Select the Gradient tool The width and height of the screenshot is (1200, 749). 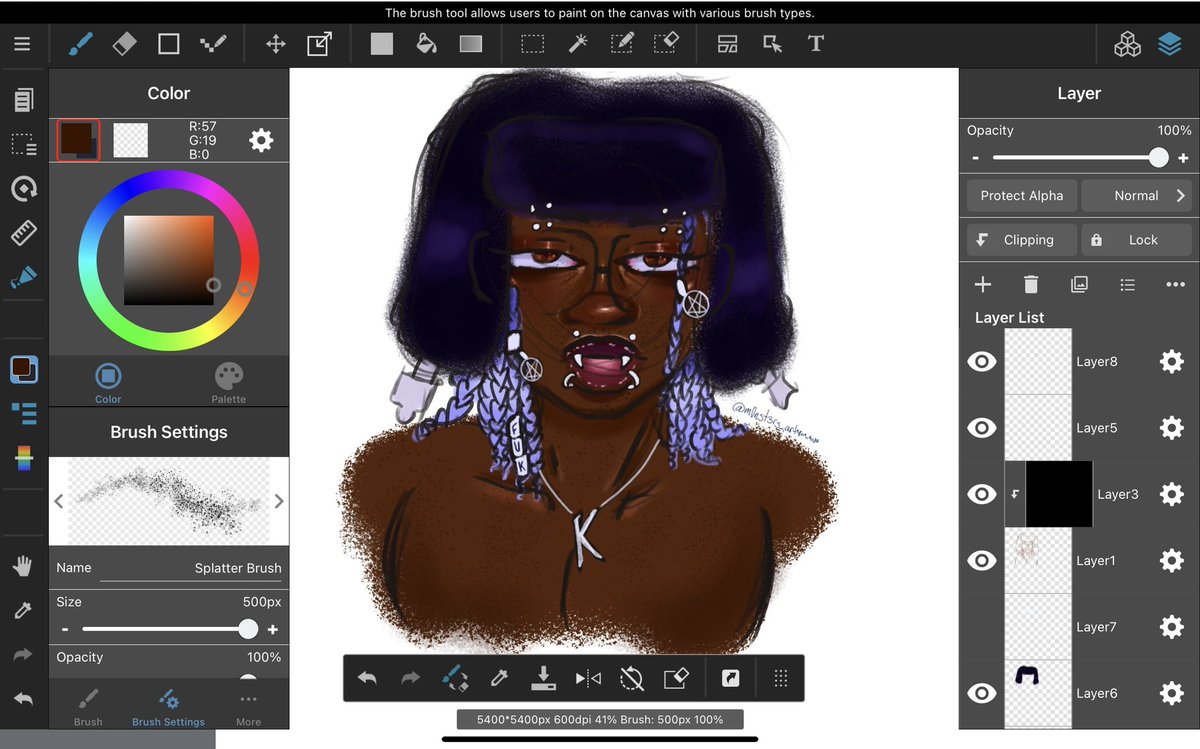(x=470, y=44)
